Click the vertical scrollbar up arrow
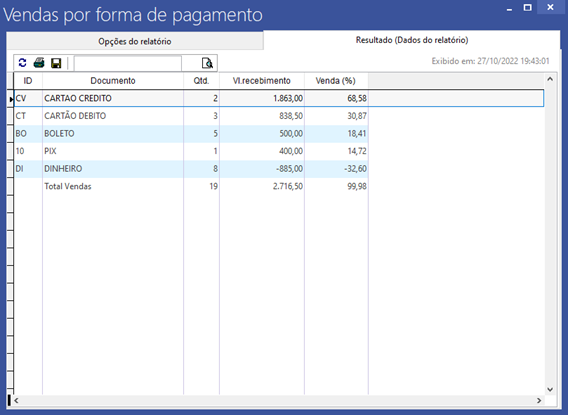The image size is (568, 415). [550, 79]
